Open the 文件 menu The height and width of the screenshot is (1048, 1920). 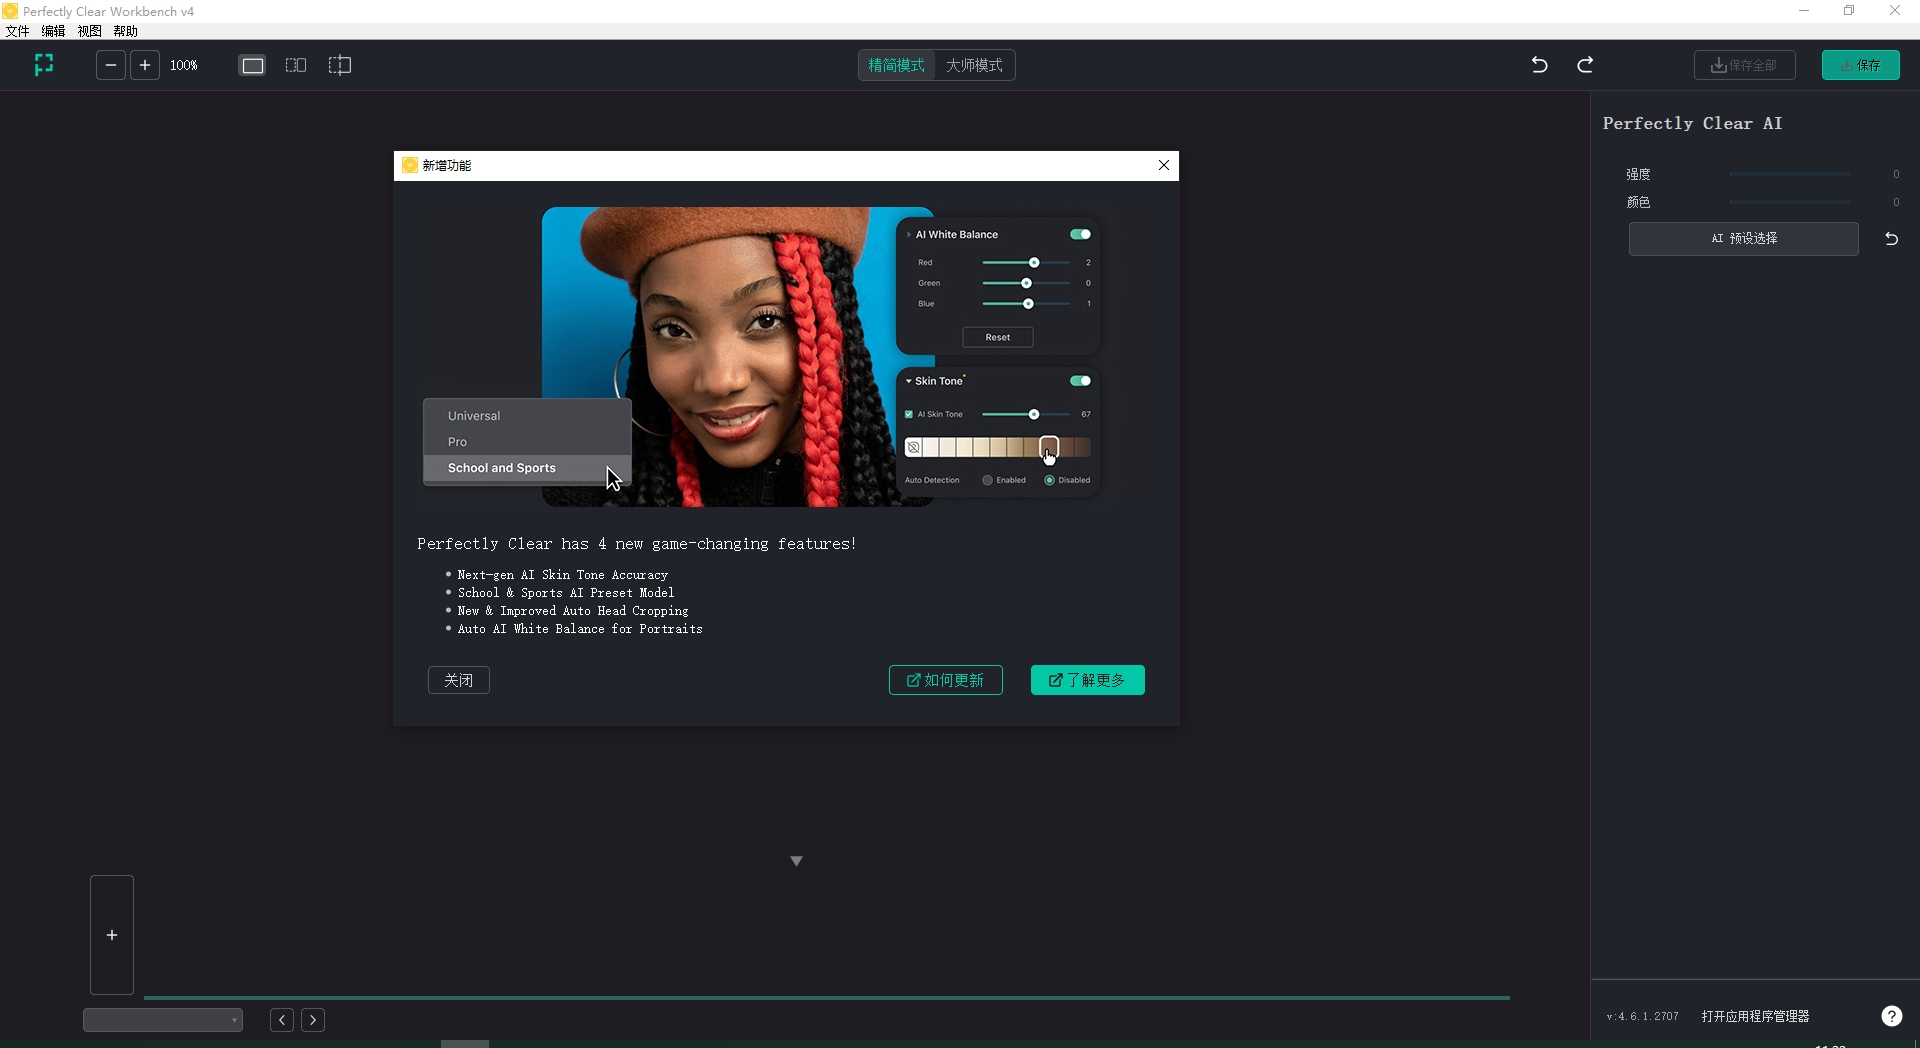click(18, 31)
